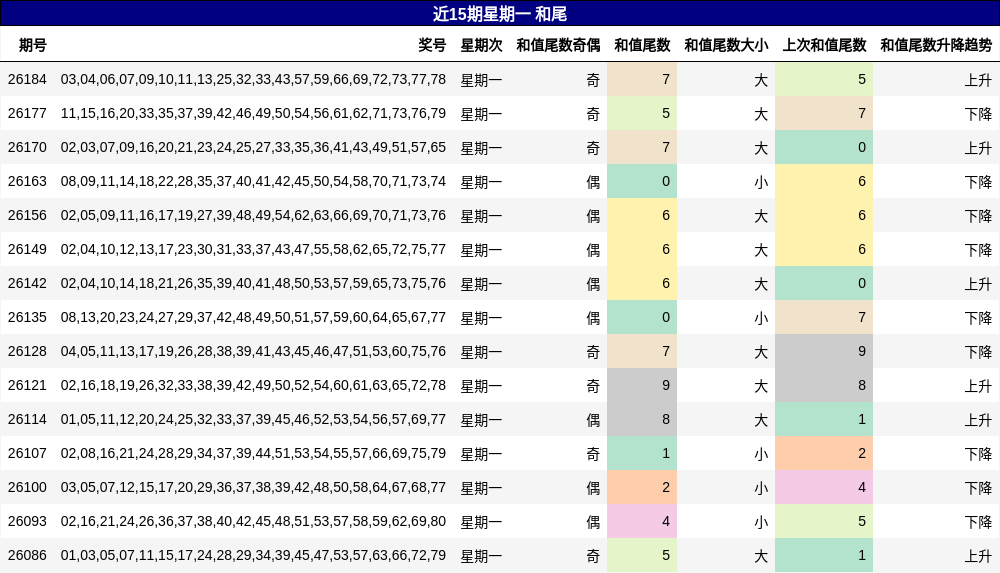Click period number 26177

tap(27, 113)
